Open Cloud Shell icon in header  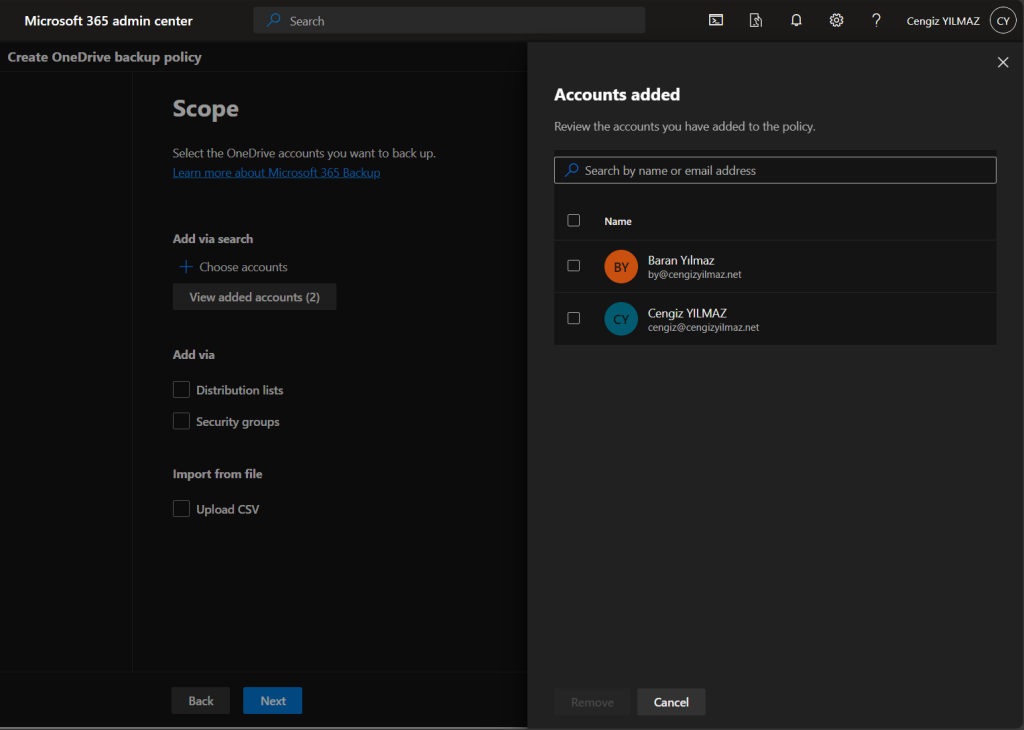pyautogui.click(x=716, y=21)
